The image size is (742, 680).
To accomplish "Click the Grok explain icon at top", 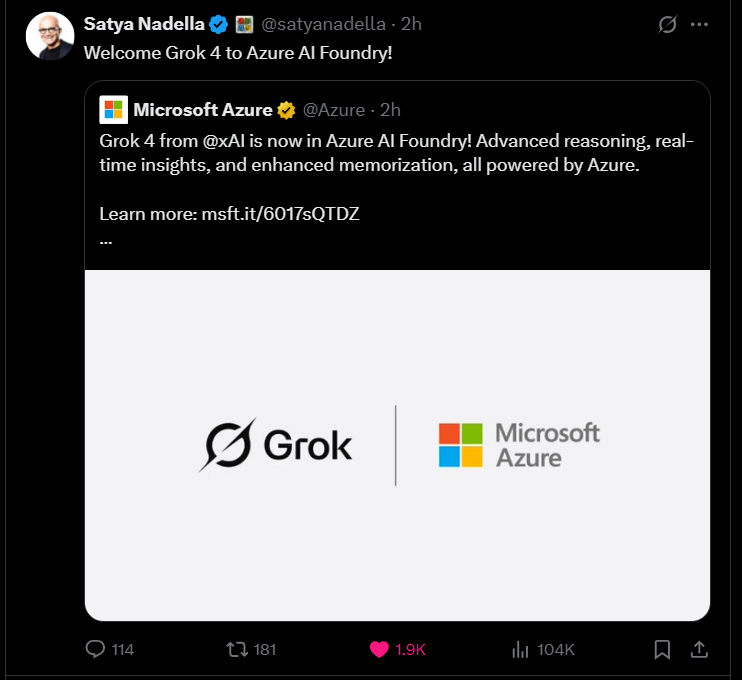I will point(667,24).
